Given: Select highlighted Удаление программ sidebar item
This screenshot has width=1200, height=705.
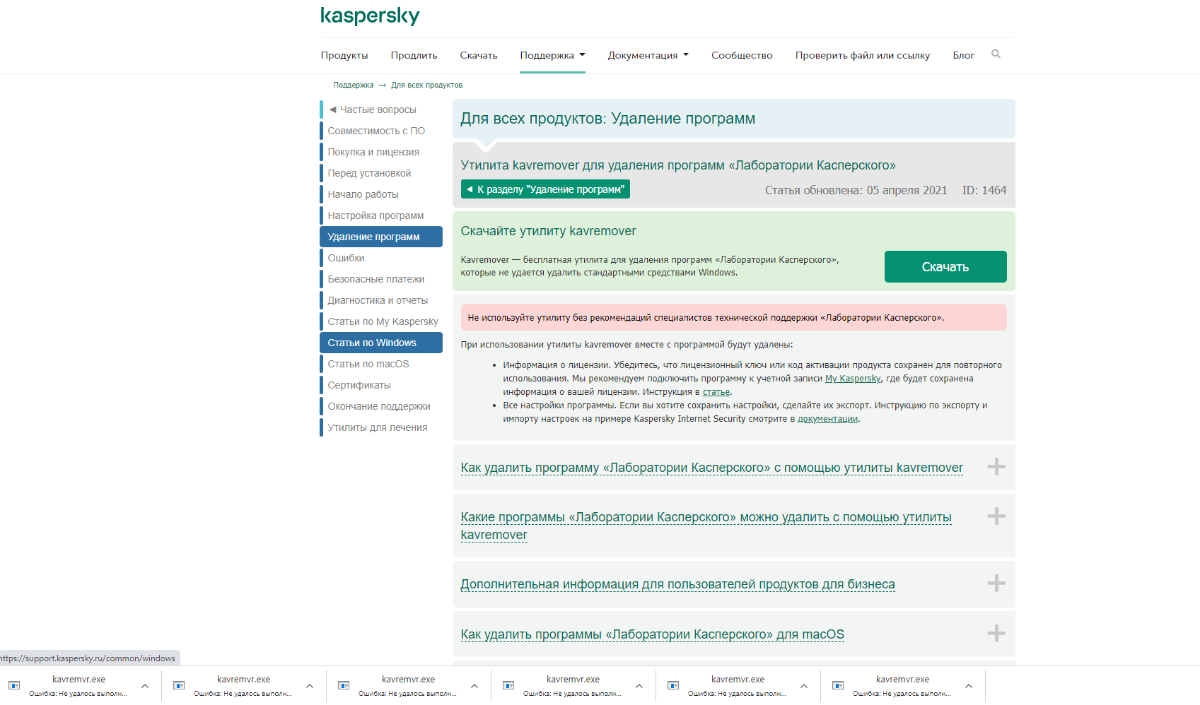Looking at the screenshot, I should pos(381,236).
